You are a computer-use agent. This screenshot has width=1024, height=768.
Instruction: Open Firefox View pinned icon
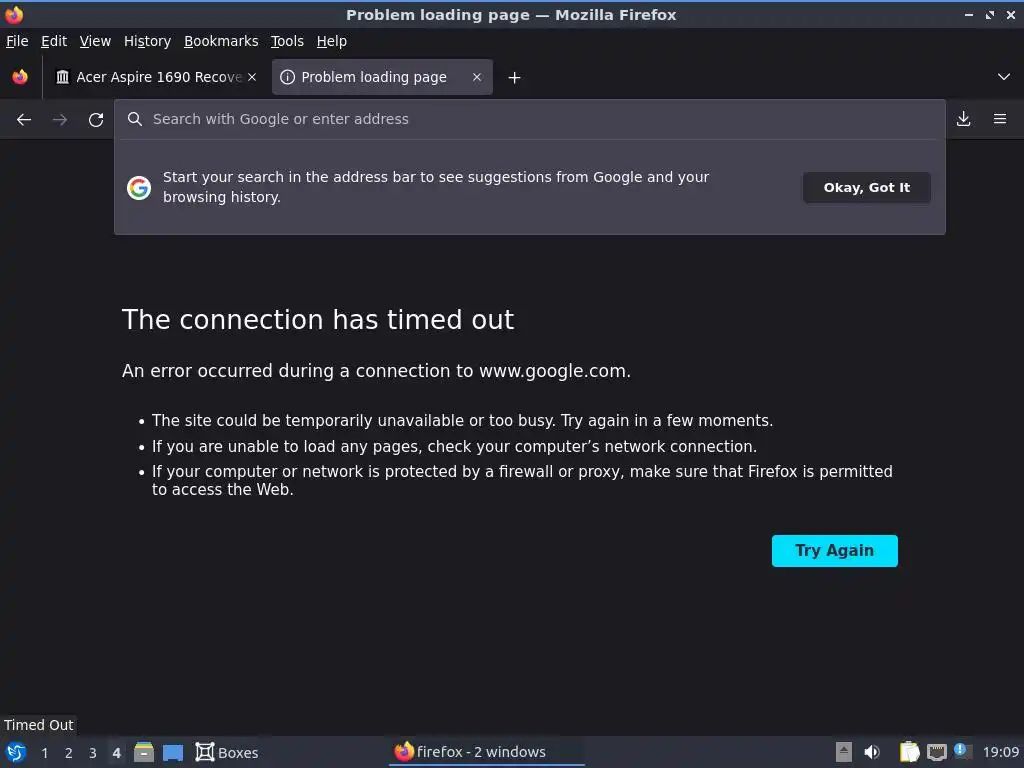[20, 77]
